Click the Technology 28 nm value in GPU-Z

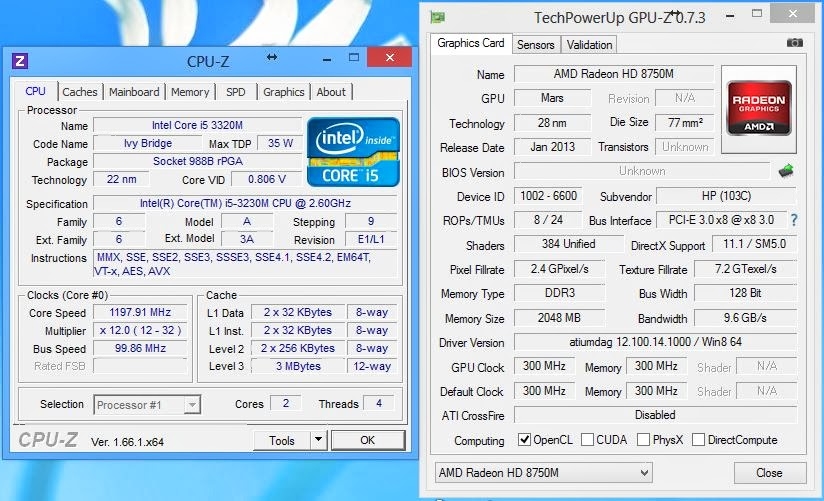coord(552,122)
